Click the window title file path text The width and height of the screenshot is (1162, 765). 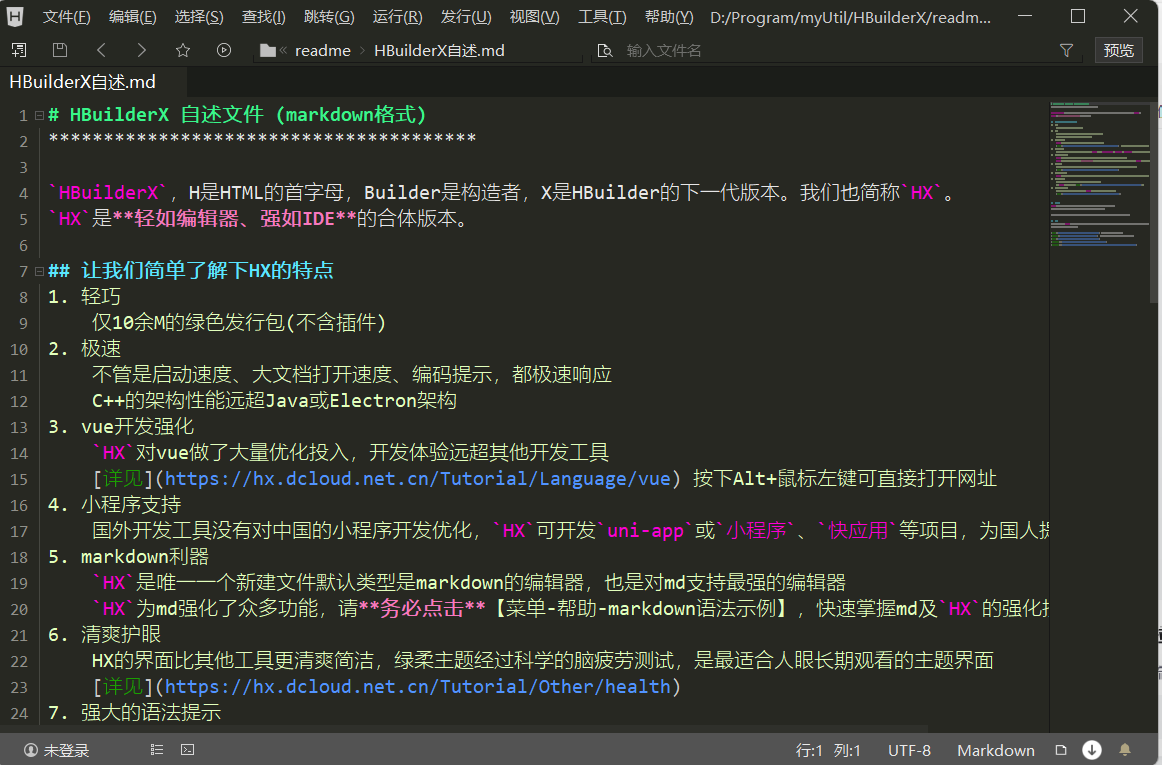tap(850, 16)
